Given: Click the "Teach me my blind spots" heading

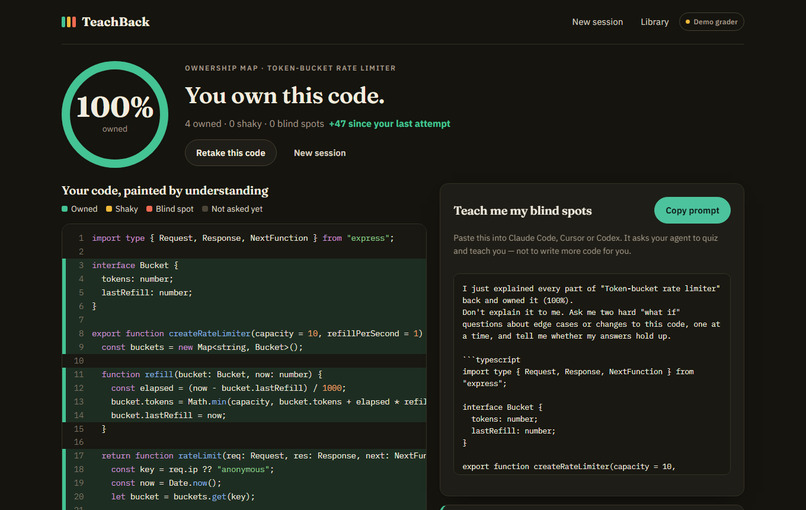Looking at the screenshot, I should point(523,211).
